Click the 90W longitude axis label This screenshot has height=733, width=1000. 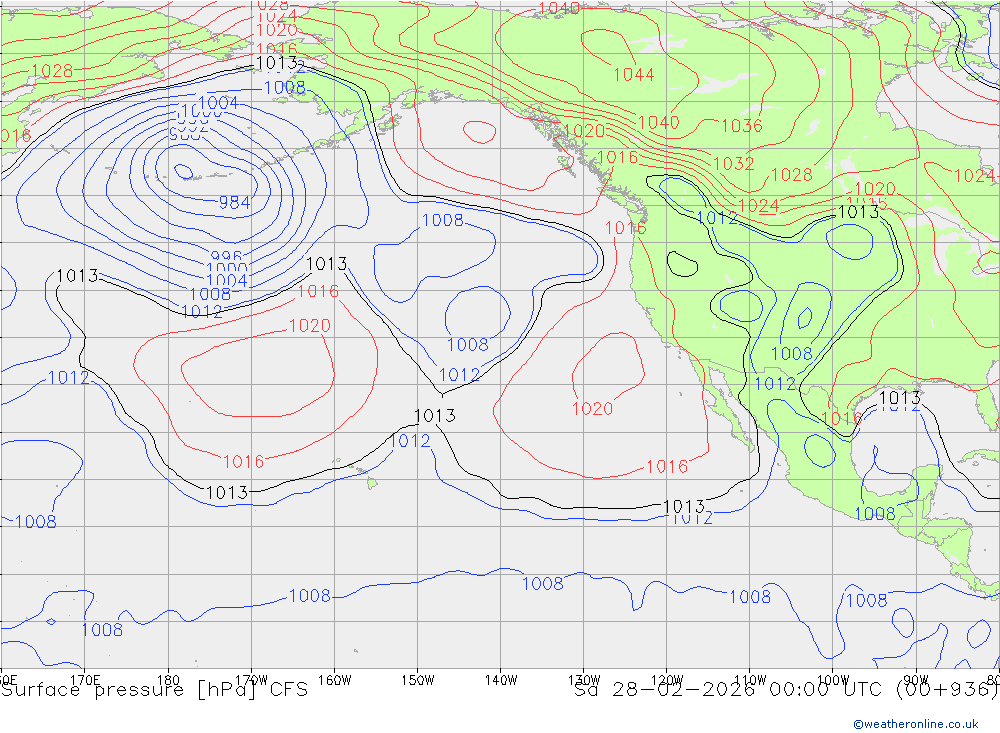(x=916, y=679)
